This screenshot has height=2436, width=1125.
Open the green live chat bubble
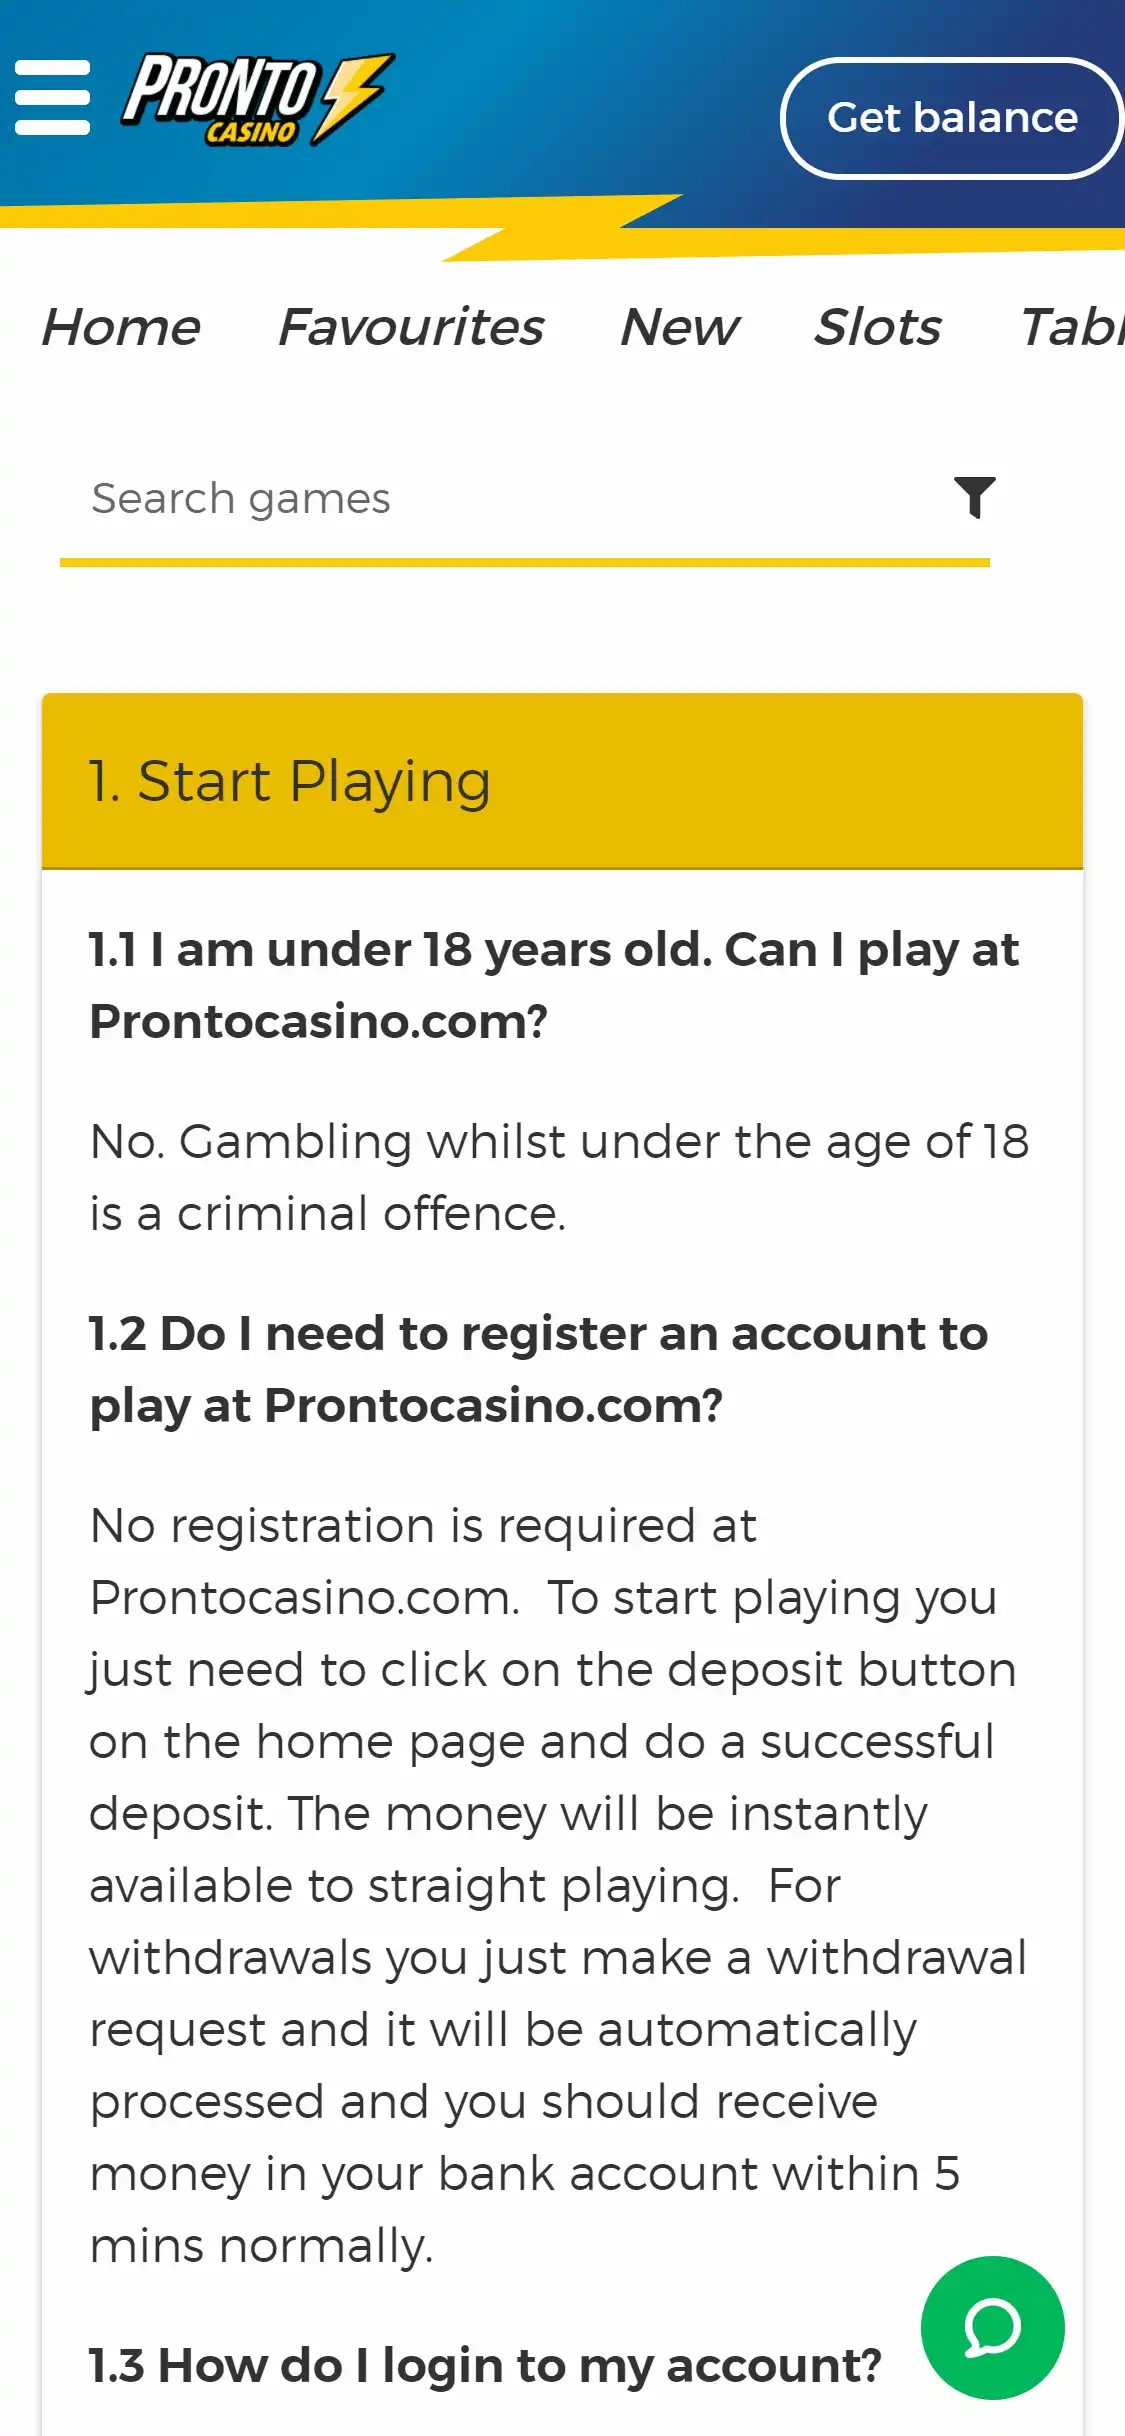(992, 2327)
